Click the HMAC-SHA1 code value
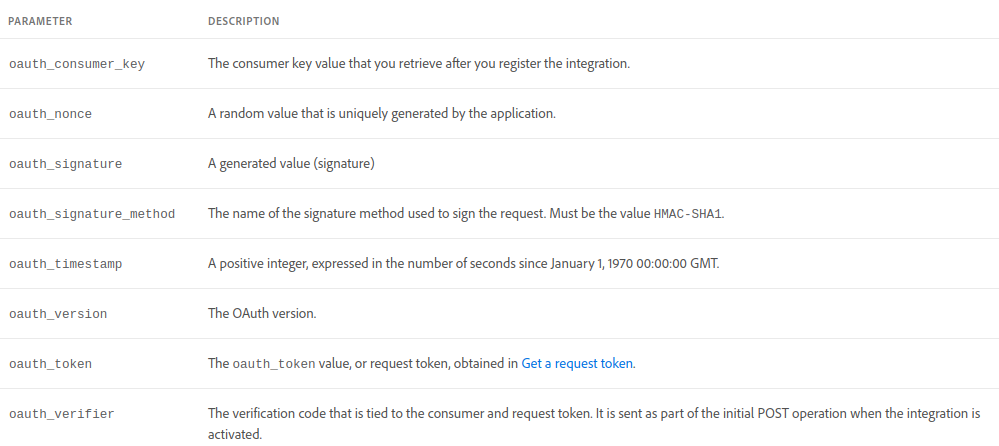The width and height of the screenshot is (999, 446). coord(688,214)
